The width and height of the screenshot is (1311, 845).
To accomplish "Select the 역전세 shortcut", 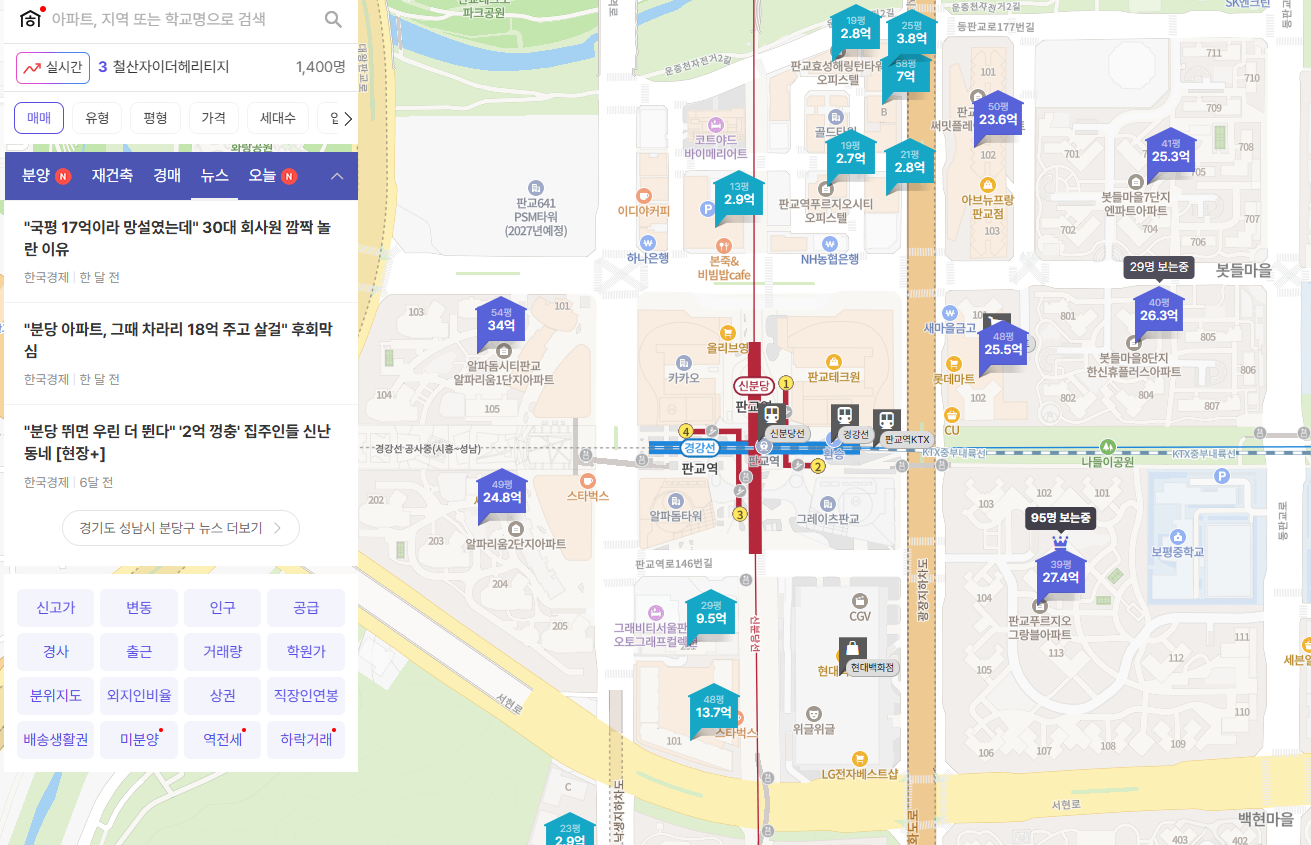I will (x=223, y=740).
